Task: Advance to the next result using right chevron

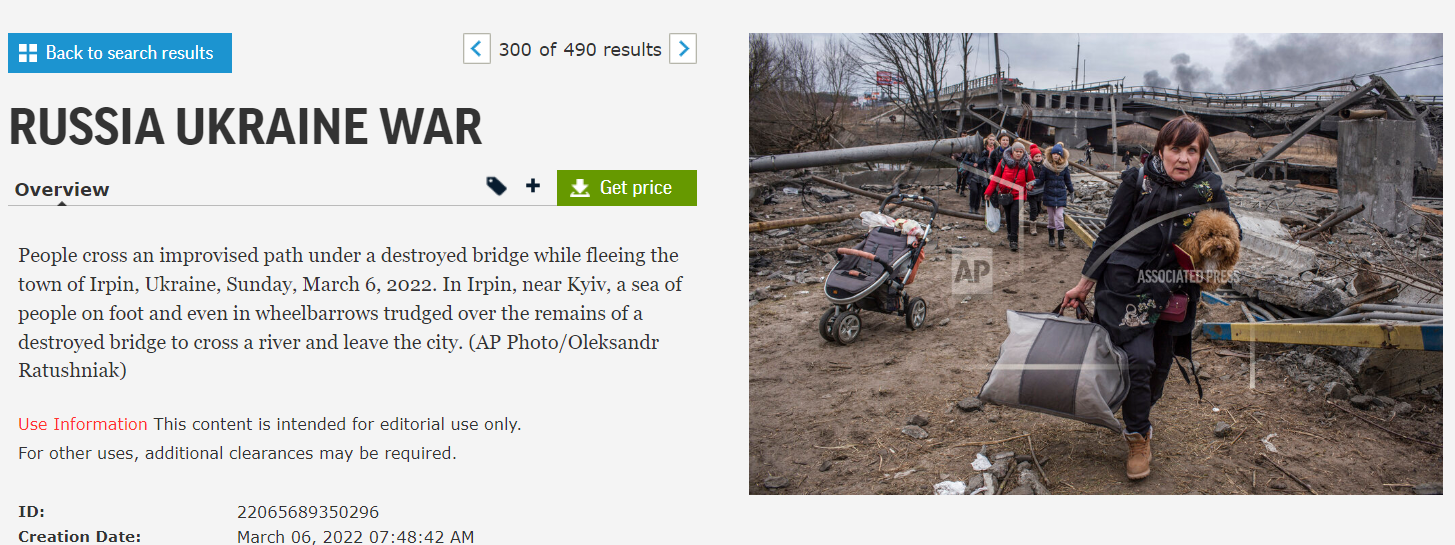Action: pyautogui.click(x=683, y=49)
